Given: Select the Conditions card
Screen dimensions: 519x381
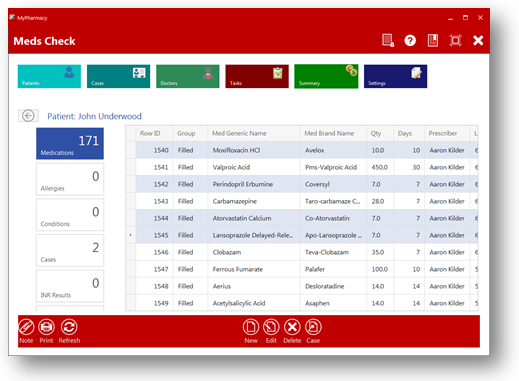Looking at the screenshot, I should (x=70, y=215).
